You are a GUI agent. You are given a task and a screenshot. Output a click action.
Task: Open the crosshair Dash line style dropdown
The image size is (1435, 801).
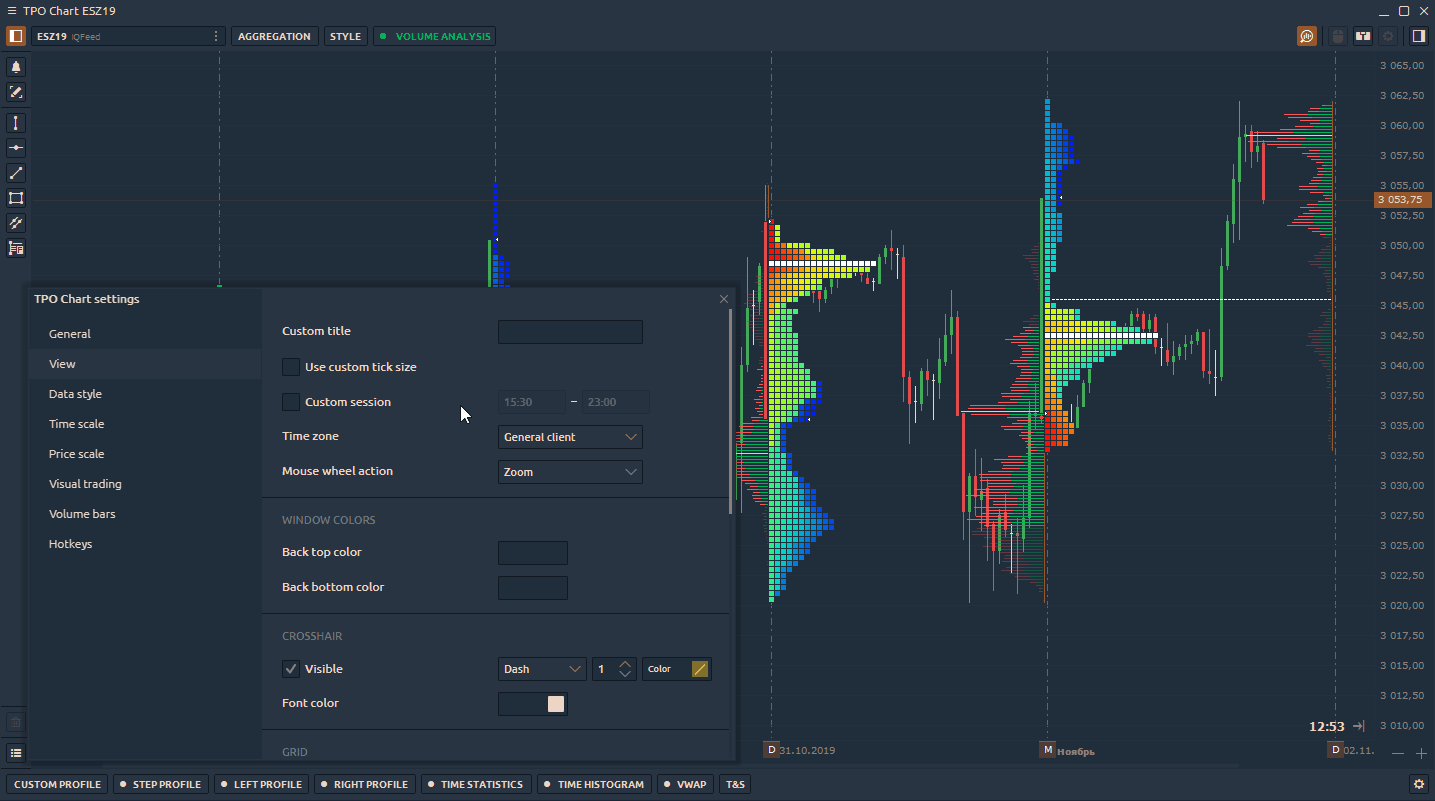[x=542, y=669]
